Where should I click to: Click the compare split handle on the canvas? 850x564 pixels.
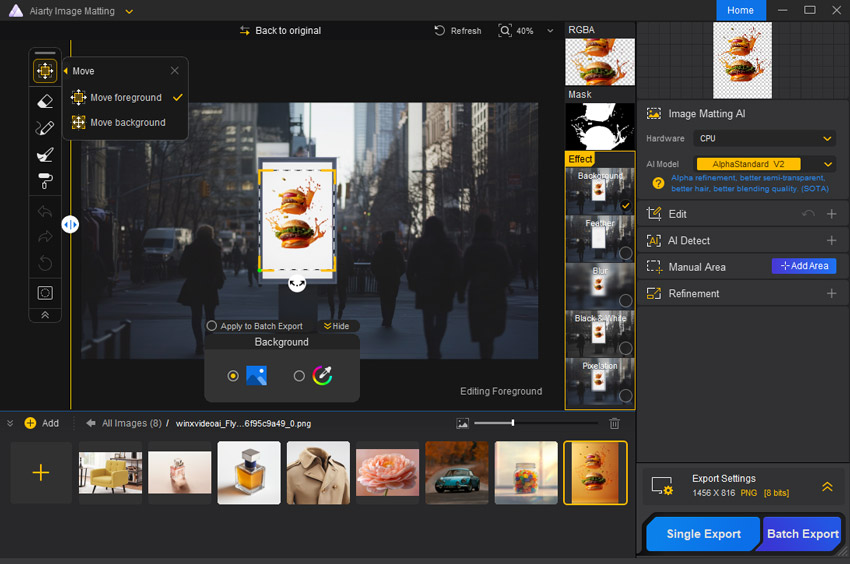70,225
